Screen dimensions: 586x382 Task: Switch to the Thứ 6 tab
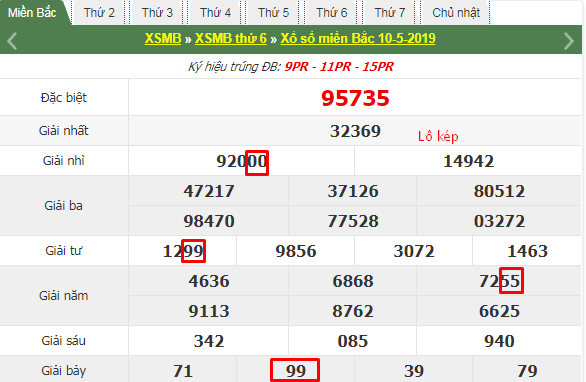pyautogui.click(x=331, y=13)
